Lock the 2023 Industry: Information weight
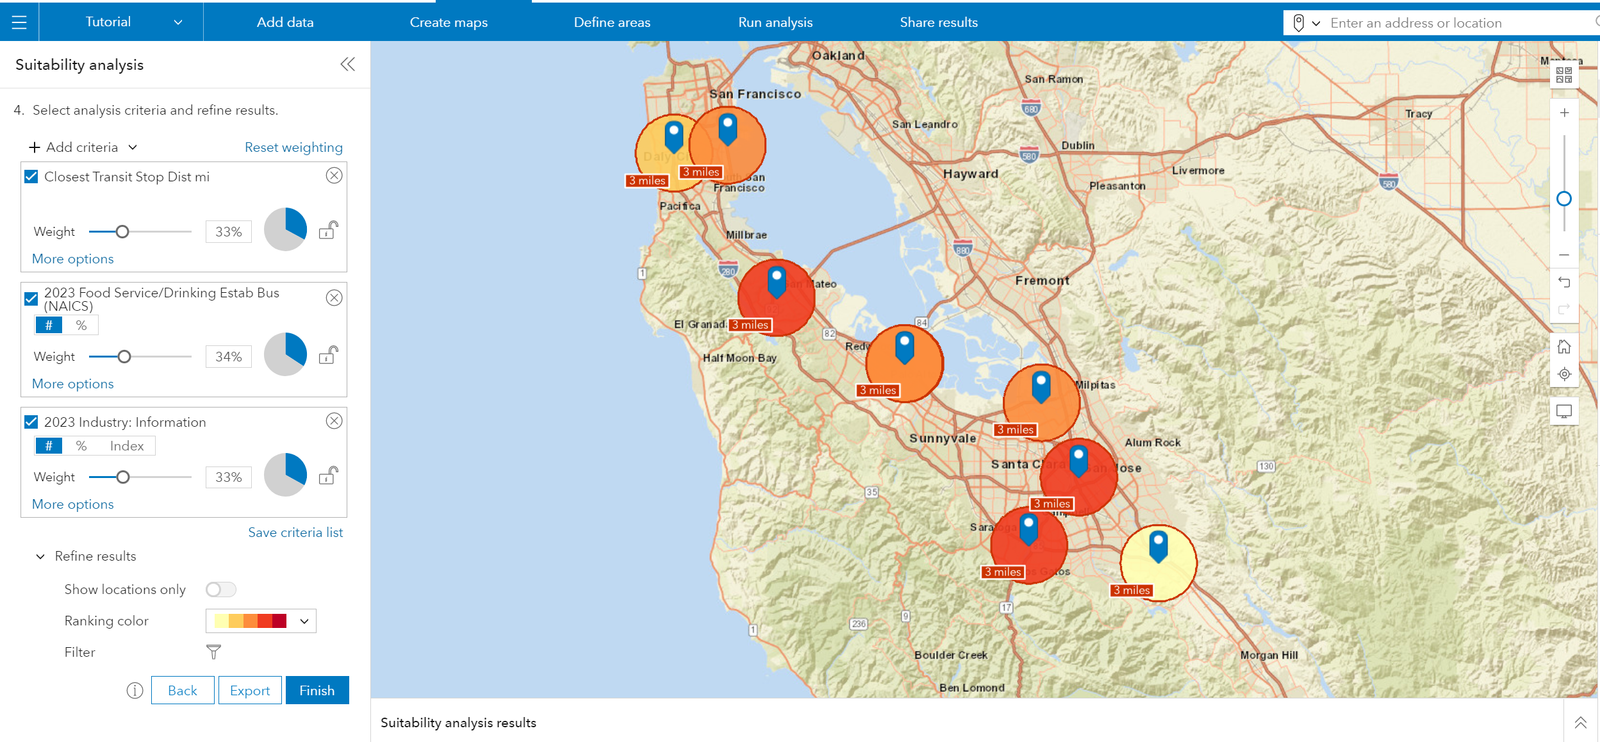 [327, 476]
